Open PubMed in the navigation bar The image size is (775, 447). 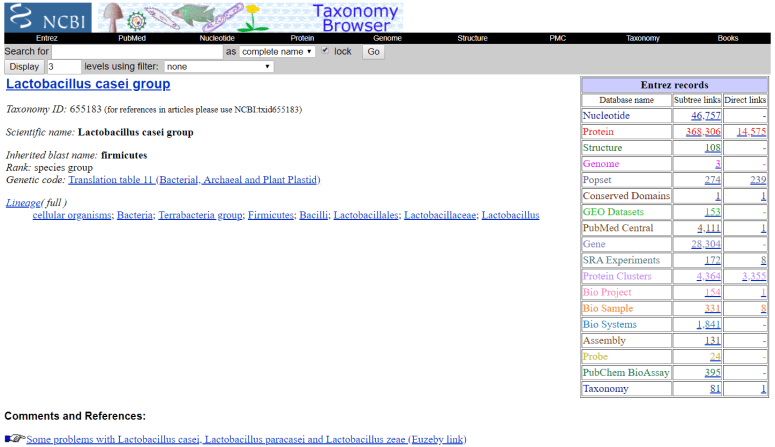132,38
